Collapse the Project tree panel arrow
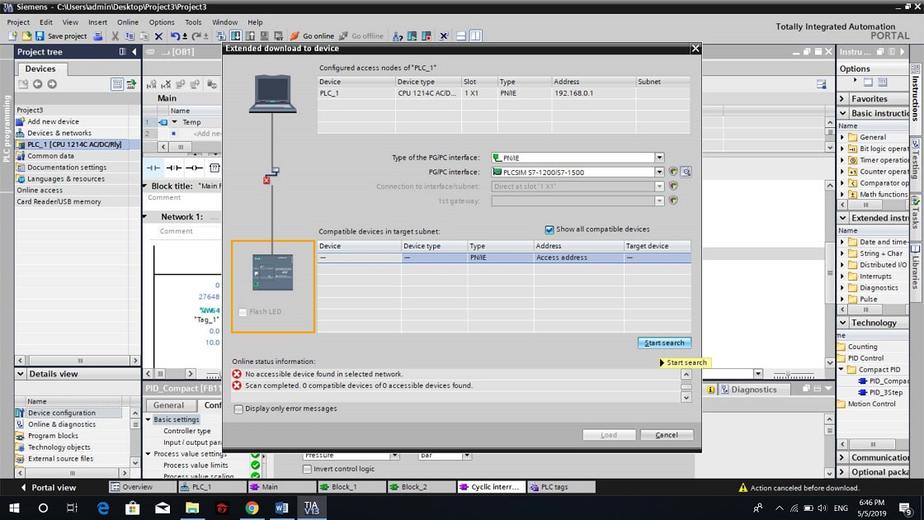Viewport: 924px width, 520px height. pyautogui.click(x=133, y=51)
